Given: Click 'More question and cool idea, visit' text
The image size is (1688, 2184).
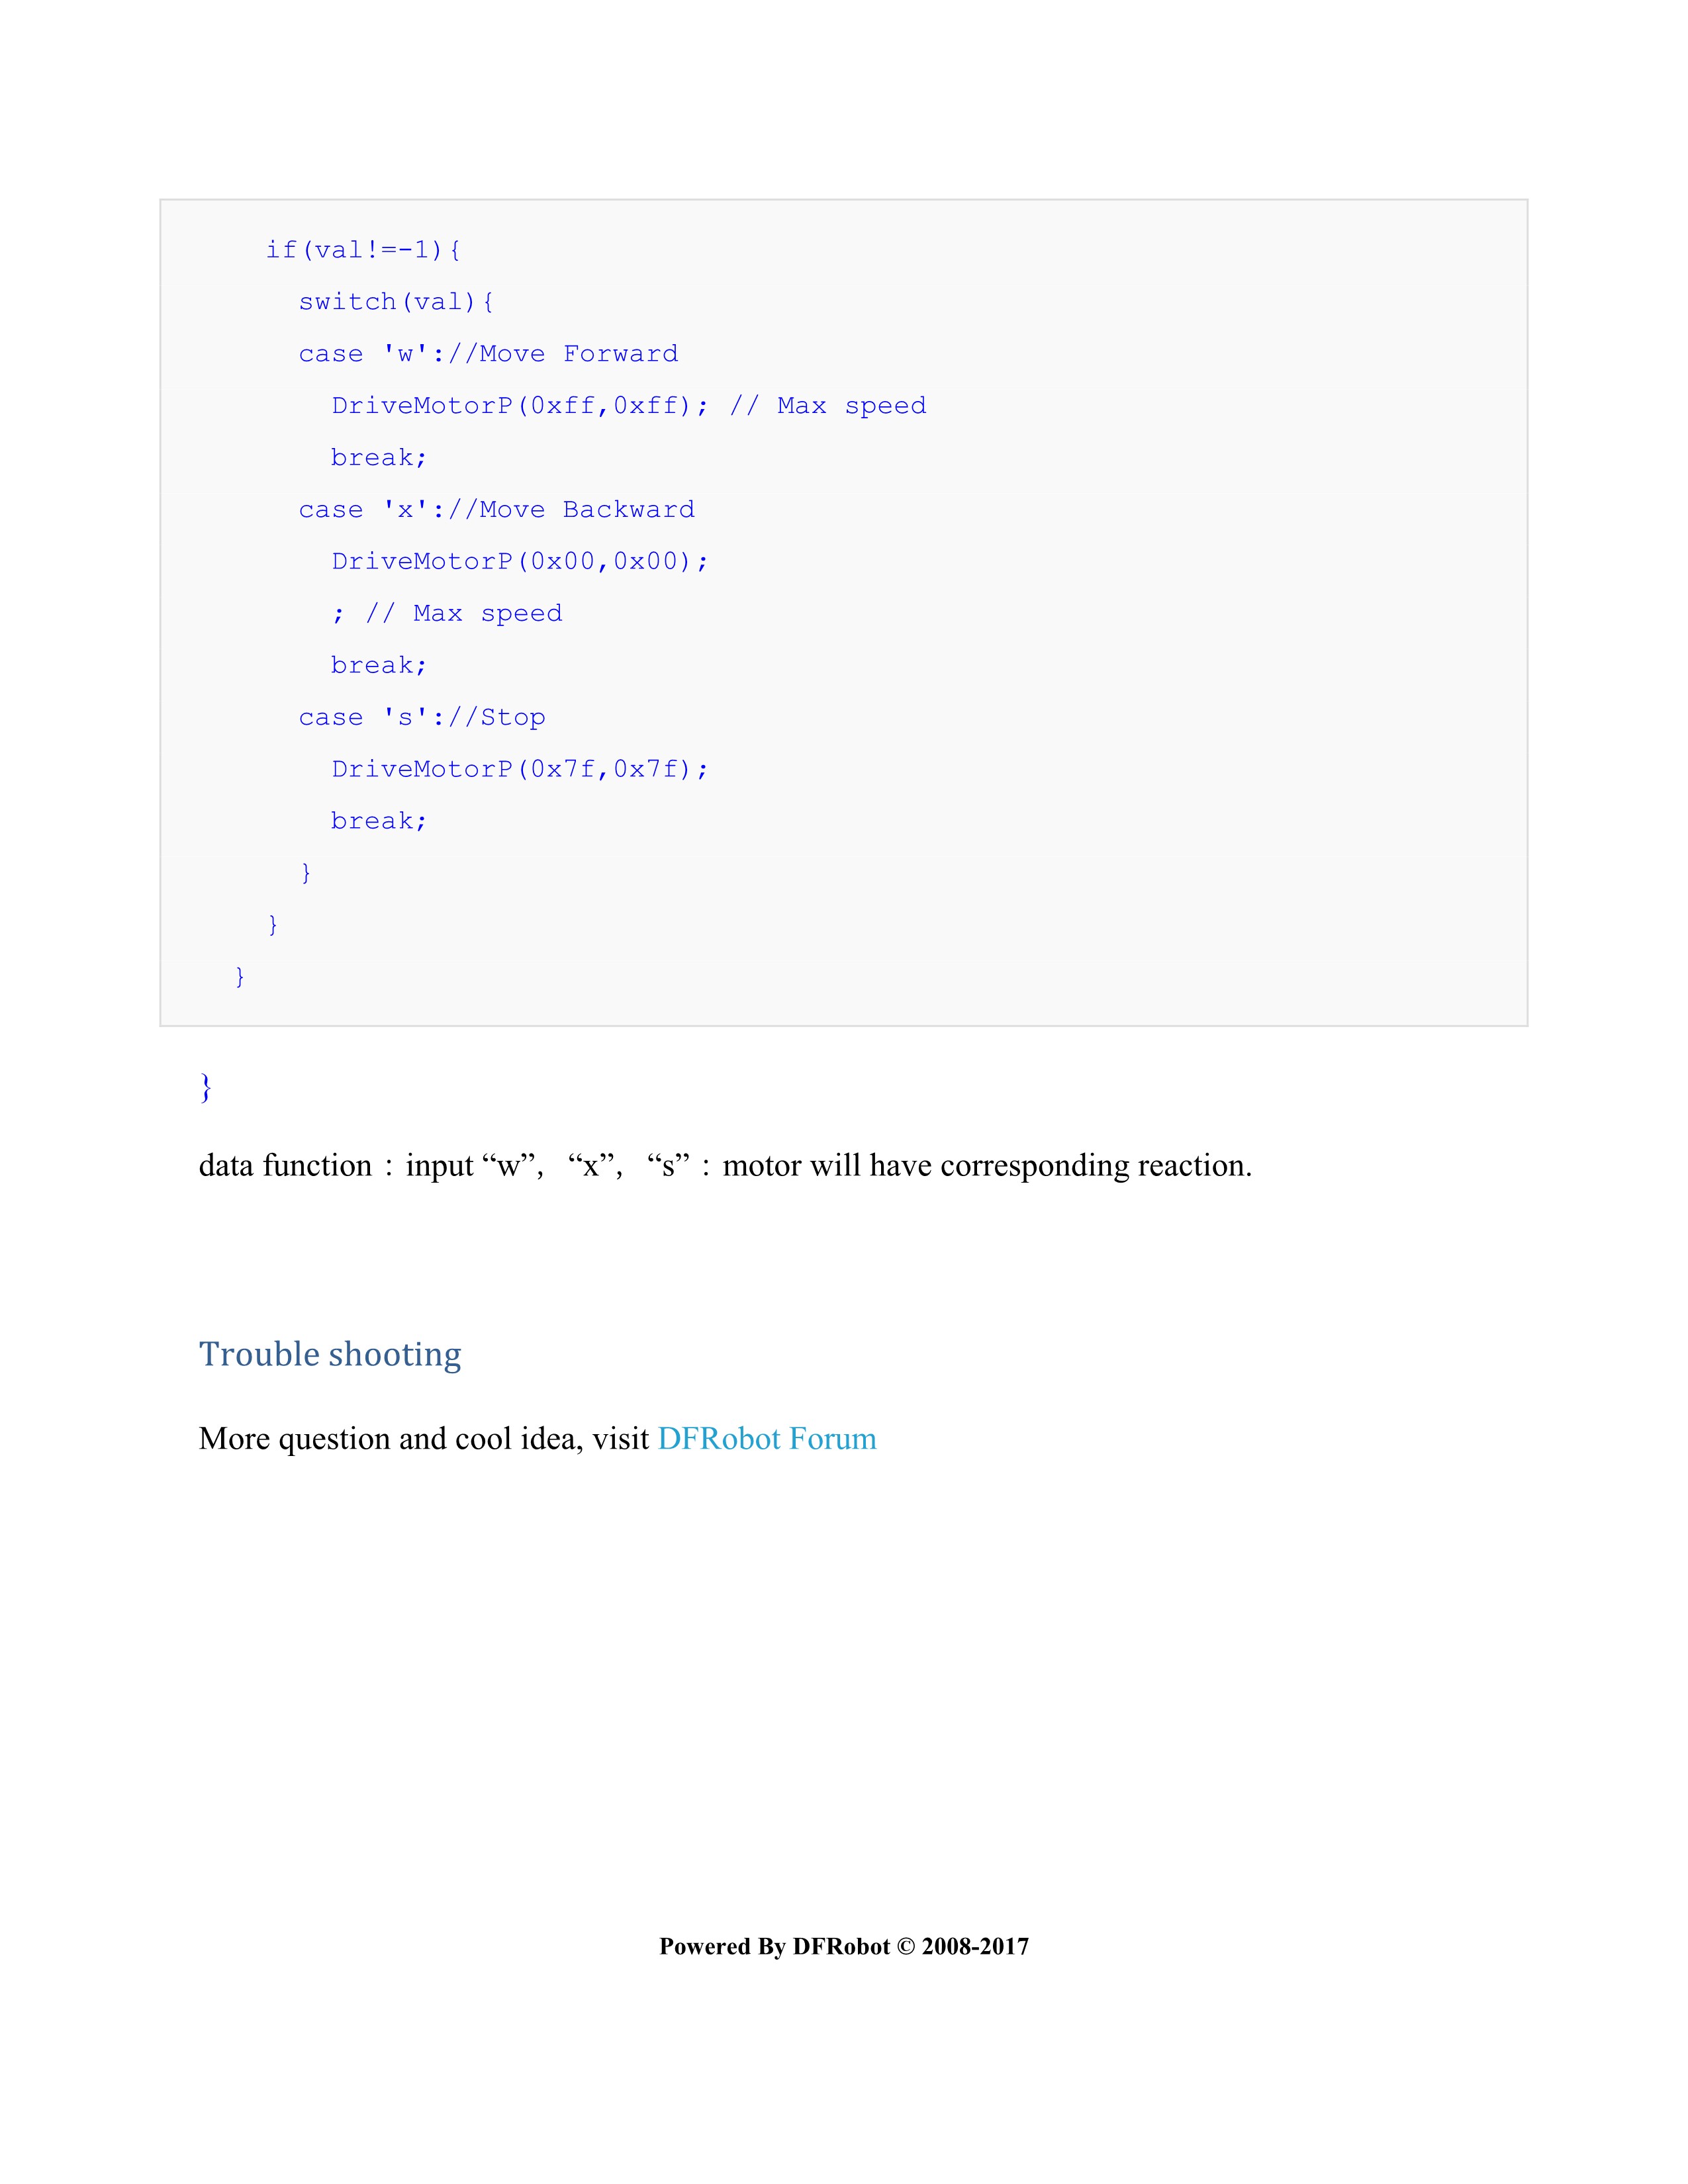Looking at the screenshot, I should click(424, 1438).
